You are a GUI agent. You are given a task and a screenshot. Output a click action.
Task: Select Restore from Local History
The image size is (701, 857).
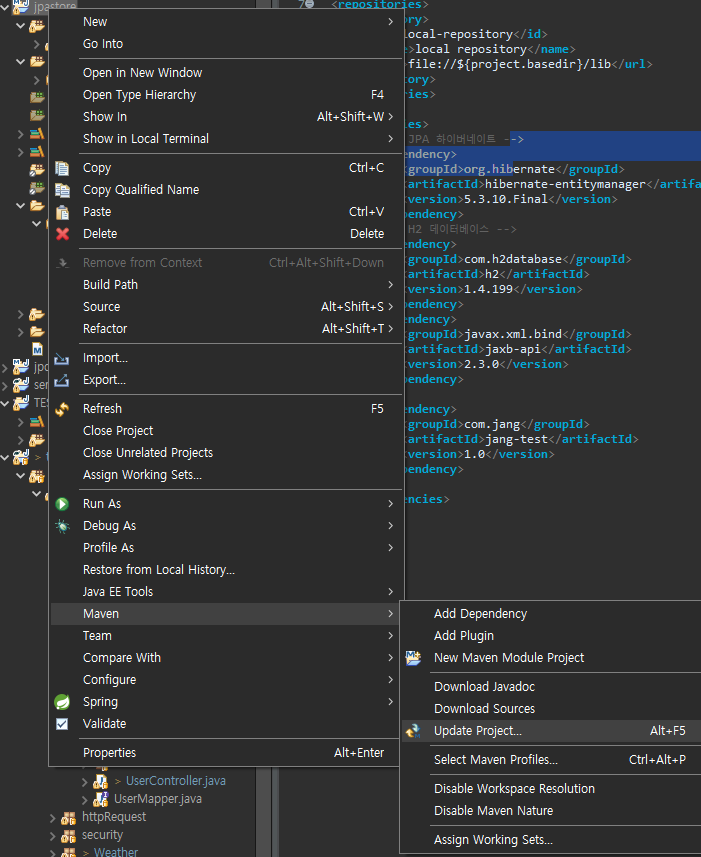(226, 570)
